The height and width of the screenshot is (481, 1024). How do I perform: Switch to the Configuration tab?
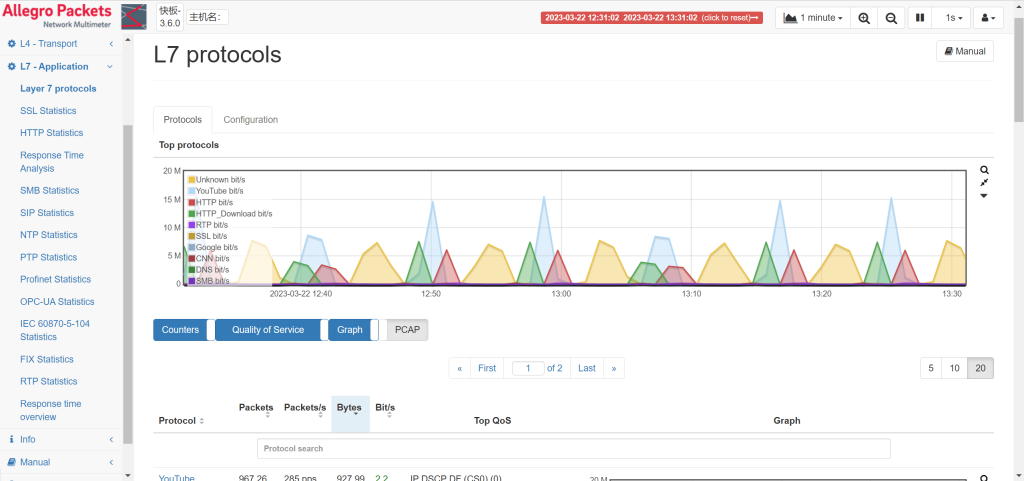(250, 119)
